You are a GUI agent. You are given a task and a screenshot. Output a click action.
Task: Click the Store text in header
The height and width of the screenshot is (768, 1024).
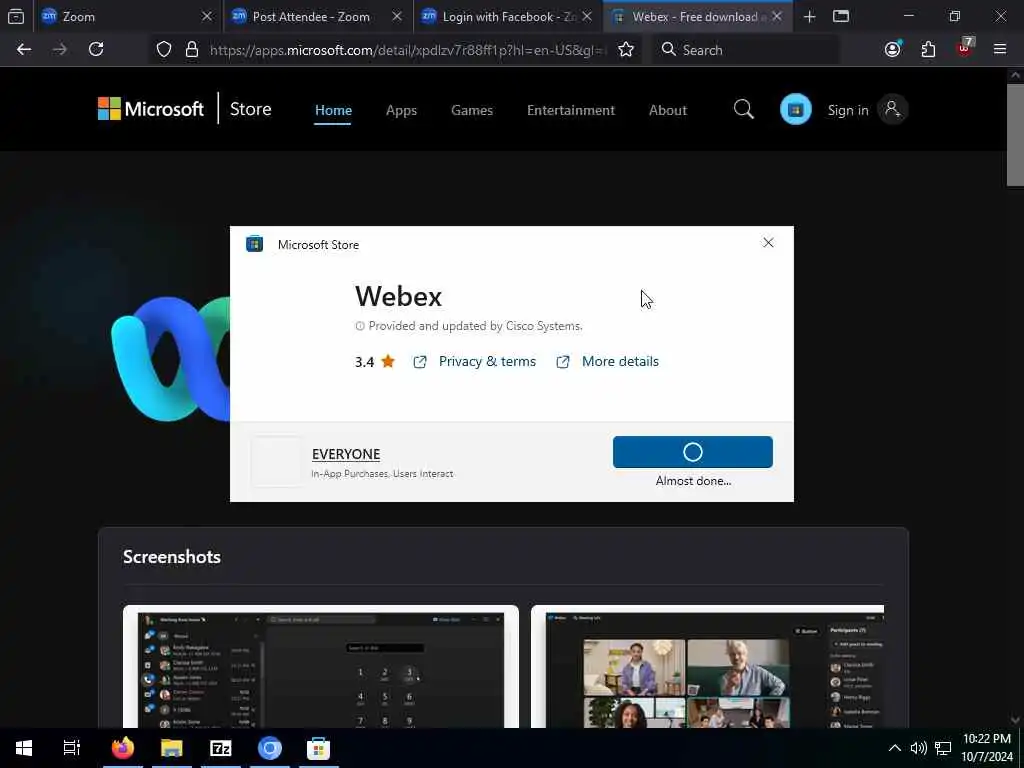250,109
